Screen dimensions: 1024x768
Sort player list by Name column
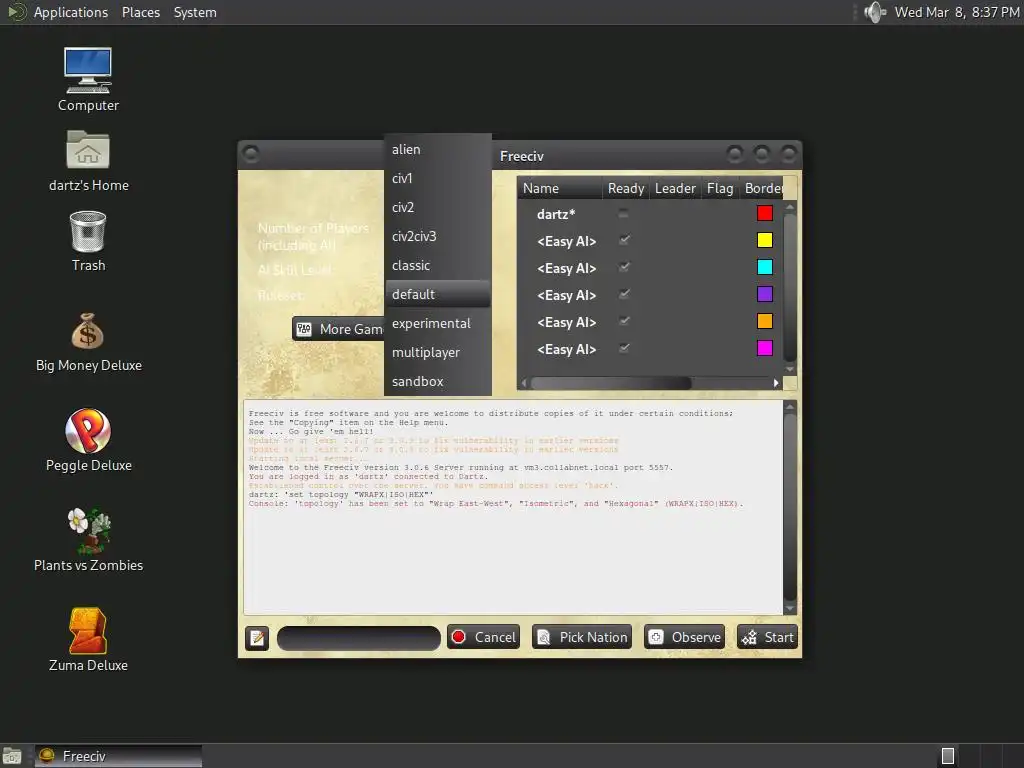tap(560, 188)
